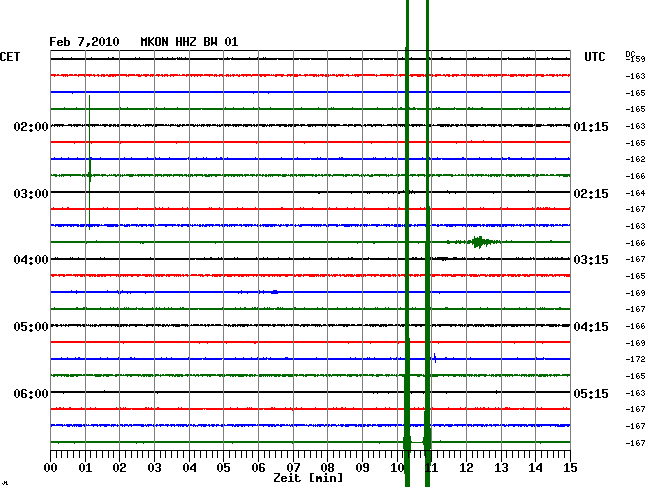
Task: Click minute 15 on the time axis
Action: [x=570, y=467]
